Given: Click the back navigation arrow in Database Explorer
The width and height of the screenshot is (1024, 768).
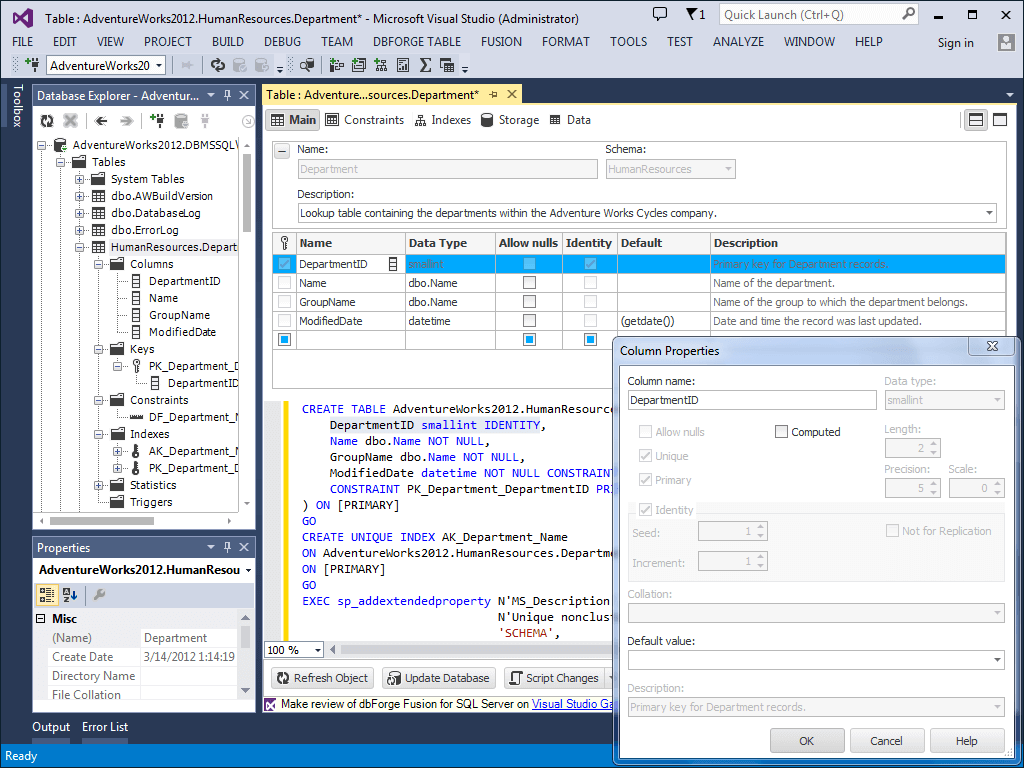Looking at the screenshot, I should click(100, 120).
